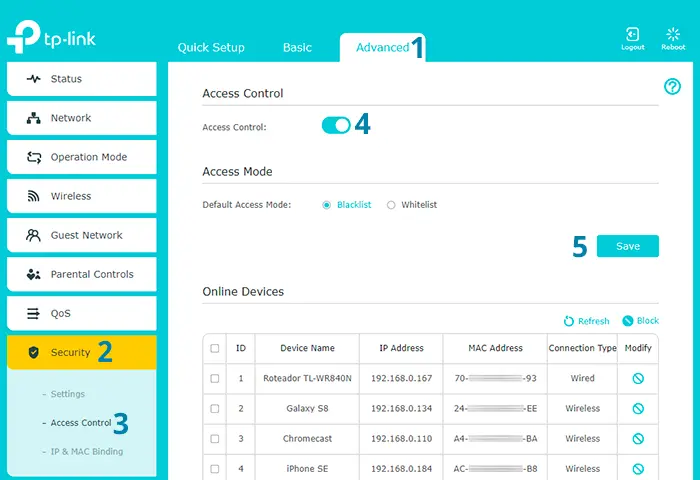Open the Access Control submenu item

pyautogui.click(x=81, y=422)
